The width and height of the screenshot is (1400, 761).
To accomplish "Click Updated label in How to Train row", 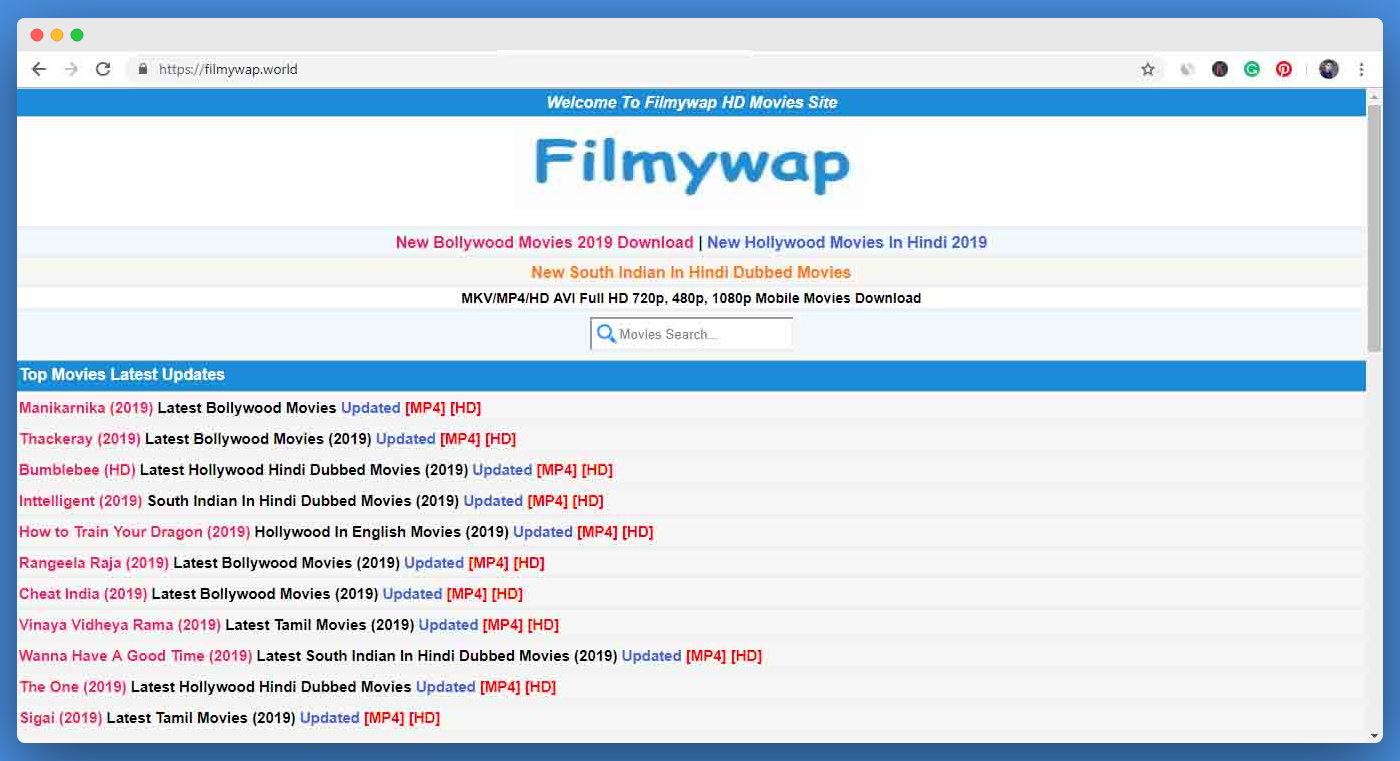I will tap(543, 532).
